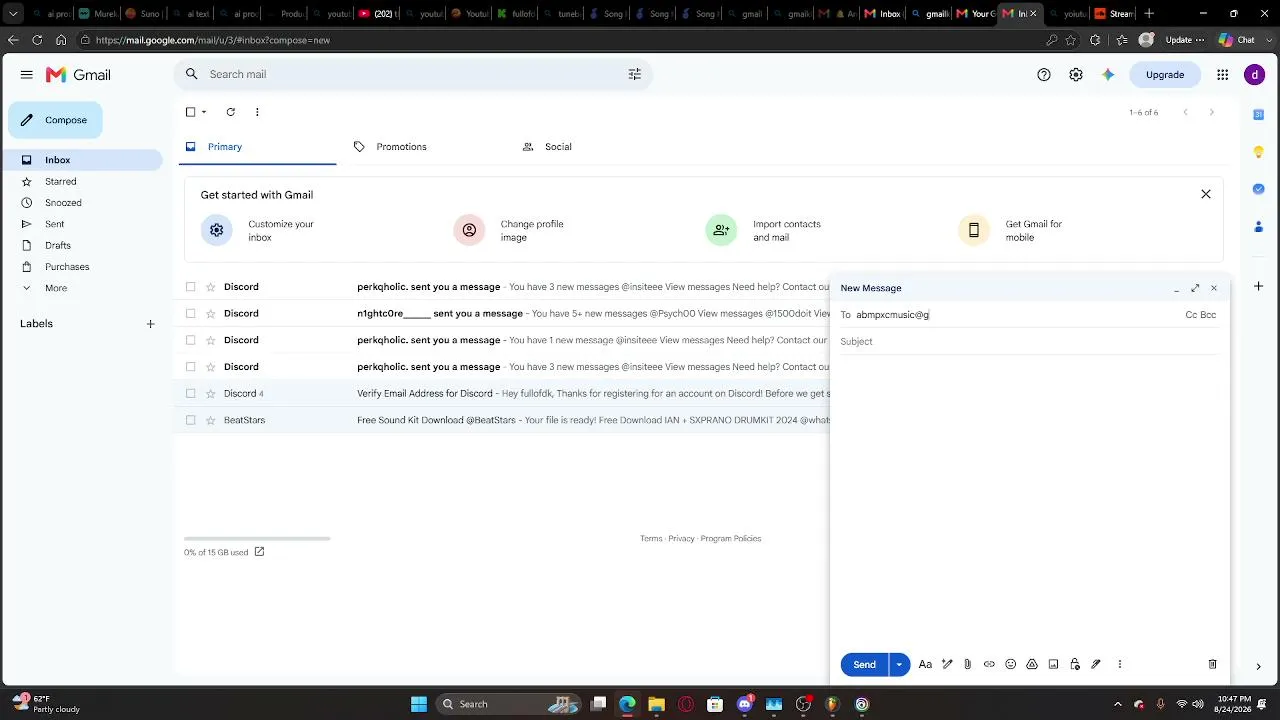Open storage details link icon
The height and width of the screenshot is (720, 1280).
pyautogui.click(x=259, y=552)
